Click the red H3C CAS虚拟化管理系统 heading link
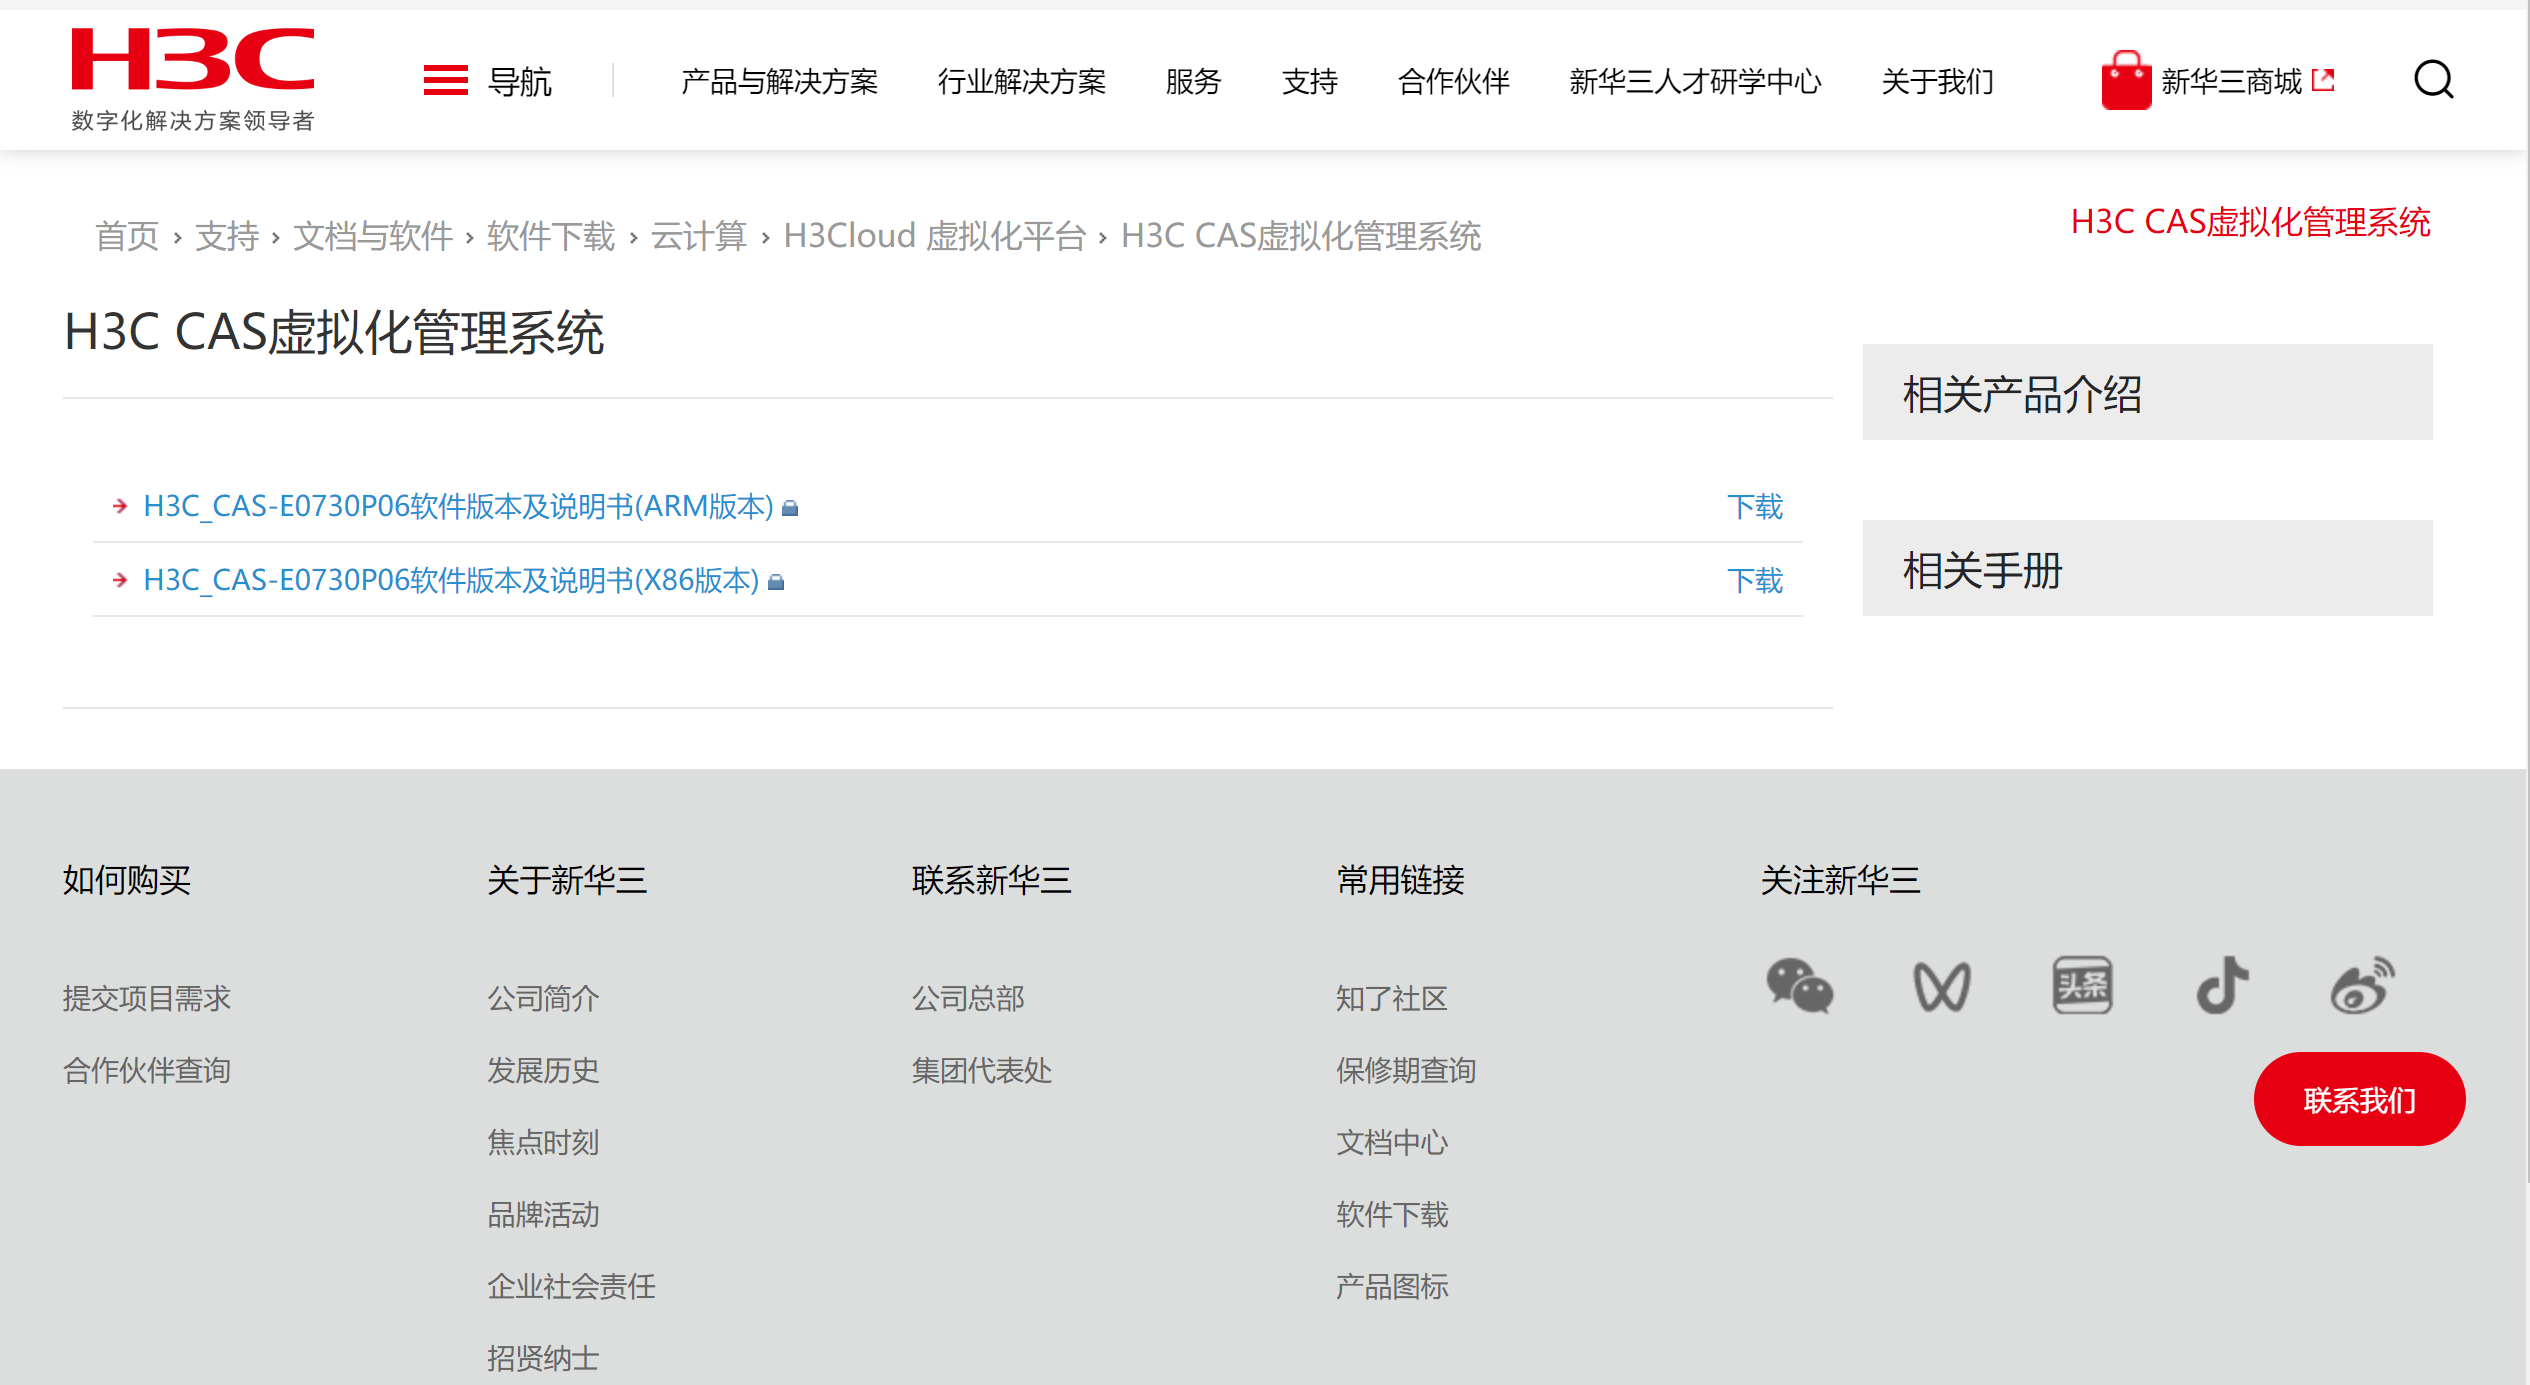The height and width of the screenshot is (1385, 2530). (2250, 222)
